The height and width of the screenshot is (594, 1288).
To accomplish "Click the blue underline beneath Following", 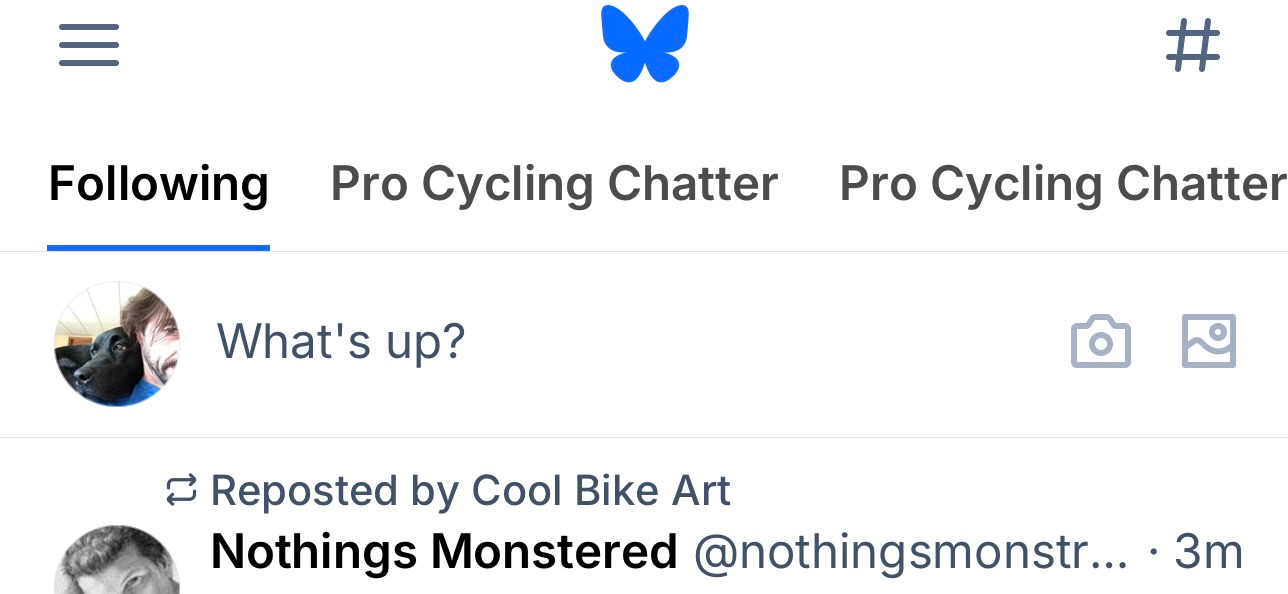I will pos(158,247).
